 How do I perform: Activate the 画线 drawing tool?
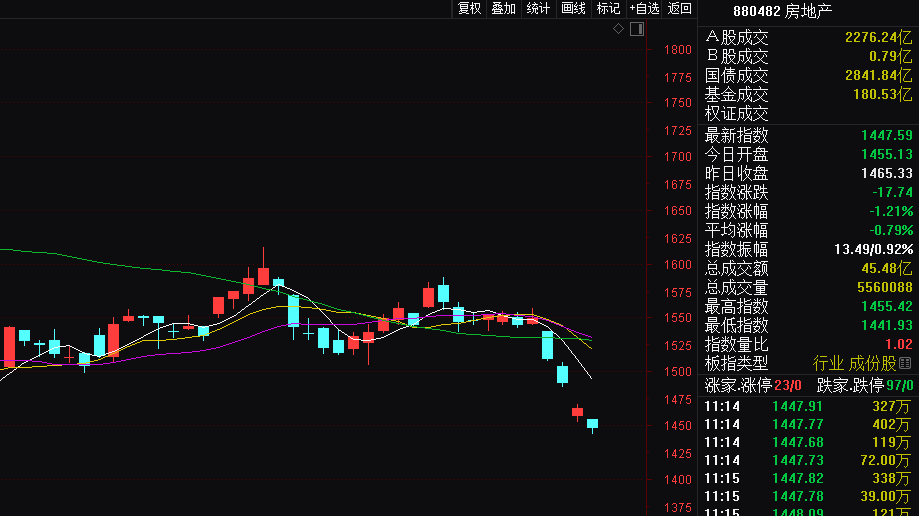pyautogui.click(x=573, y=9)
